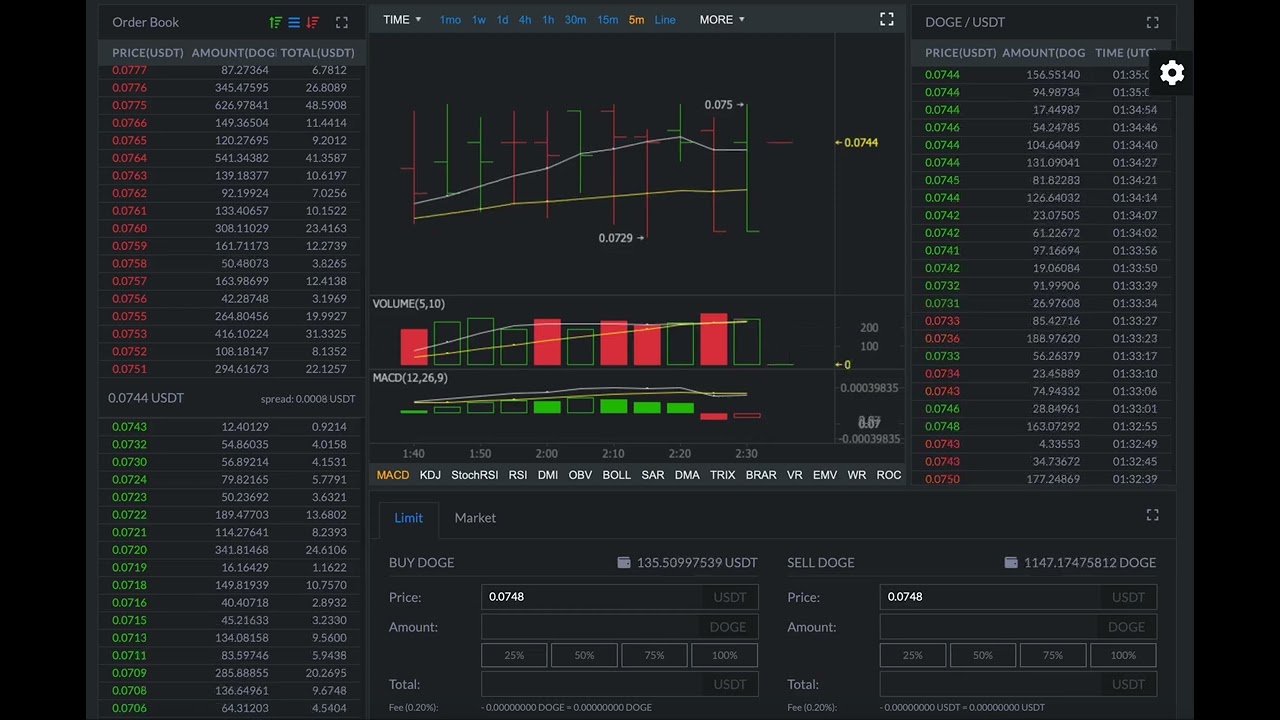
Task: Select the VR indicator
Action: click(x=795, y=475)
